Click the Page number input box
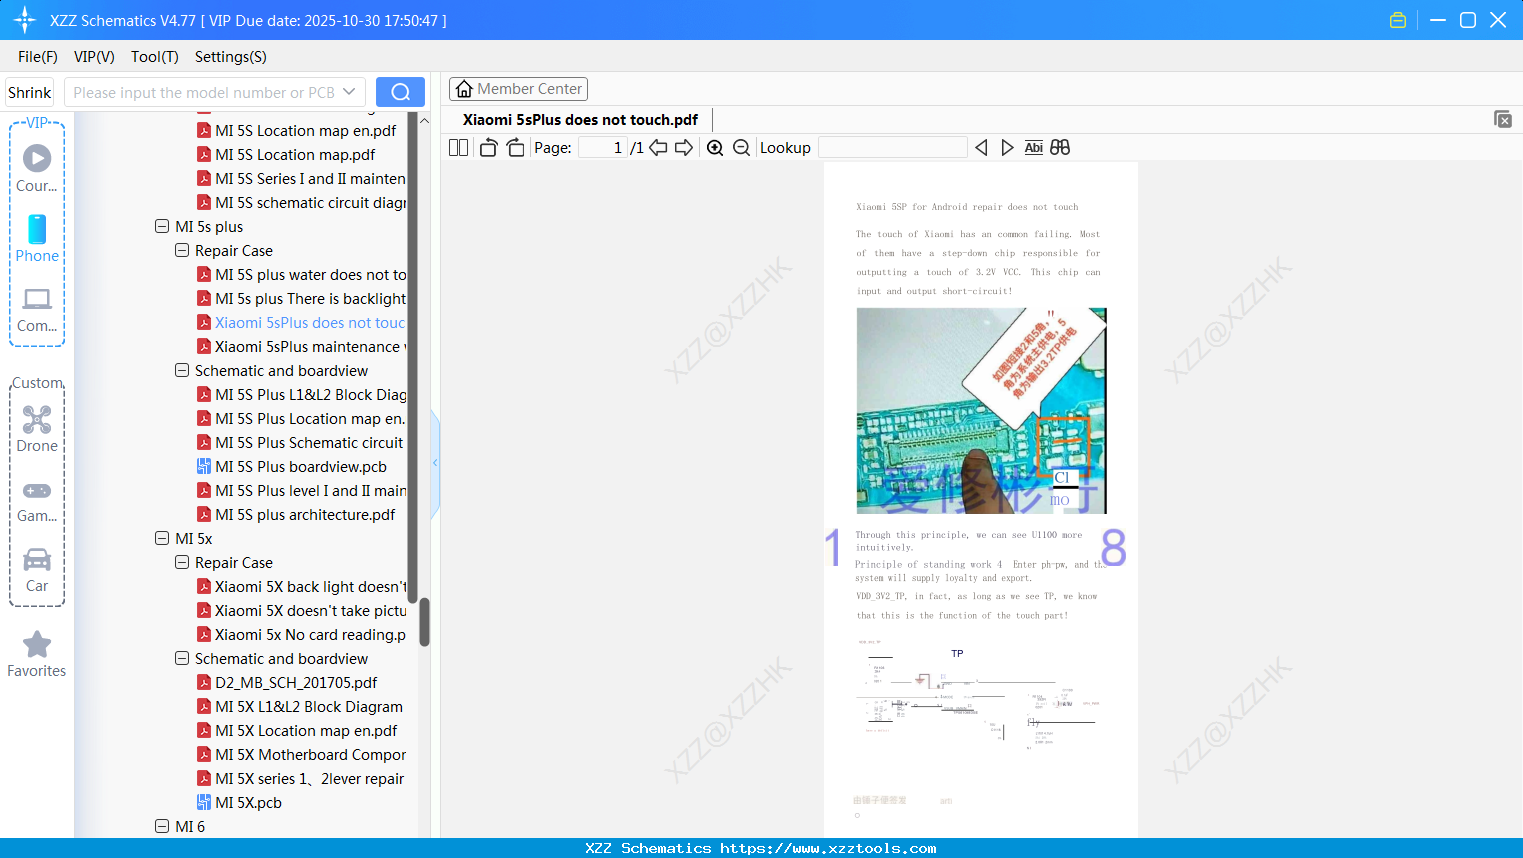 602,148
